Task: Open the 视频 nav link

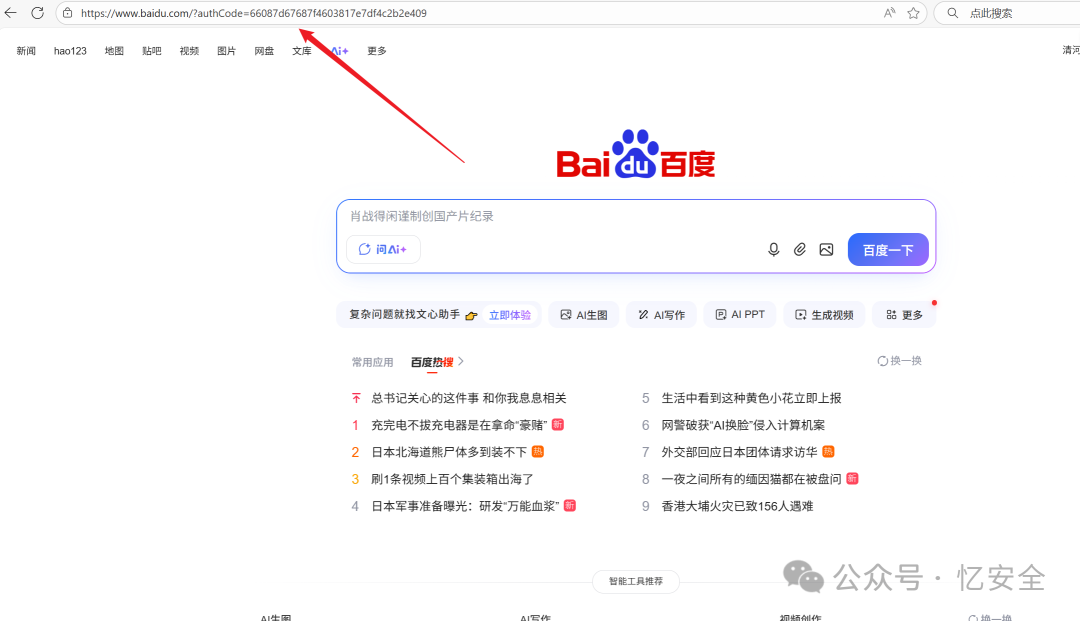Action: point(189,51)
